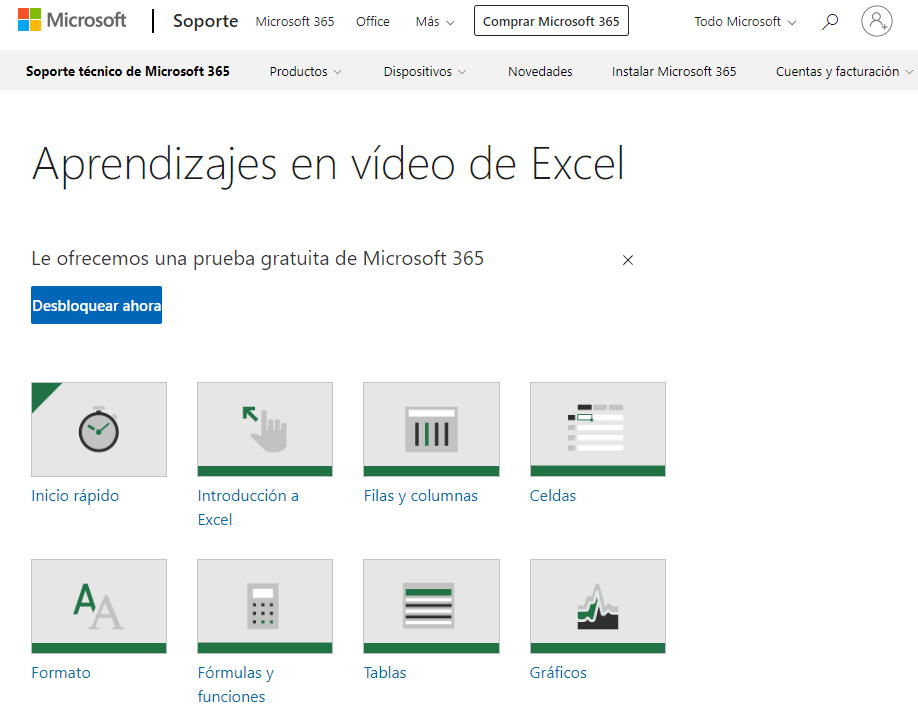Dismiss the free trial banner
Image resolution: width=918 pixels, height=715 pixels.
(x=628, y=260)
